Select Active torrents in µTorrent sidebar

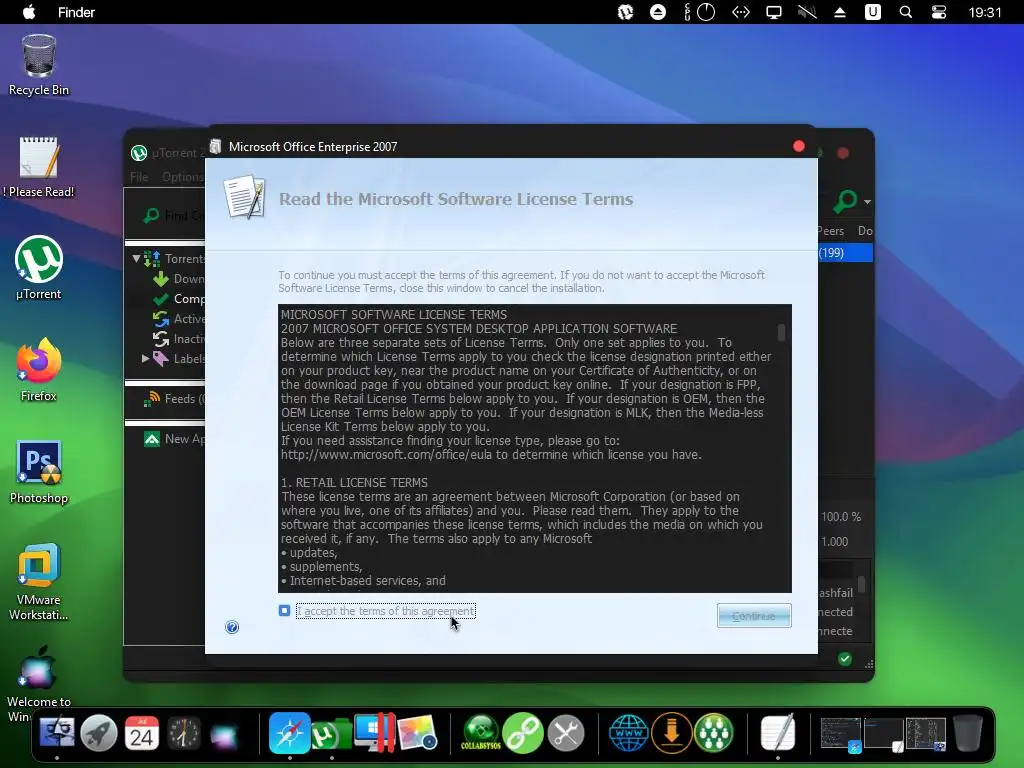[x=180, y=319]
